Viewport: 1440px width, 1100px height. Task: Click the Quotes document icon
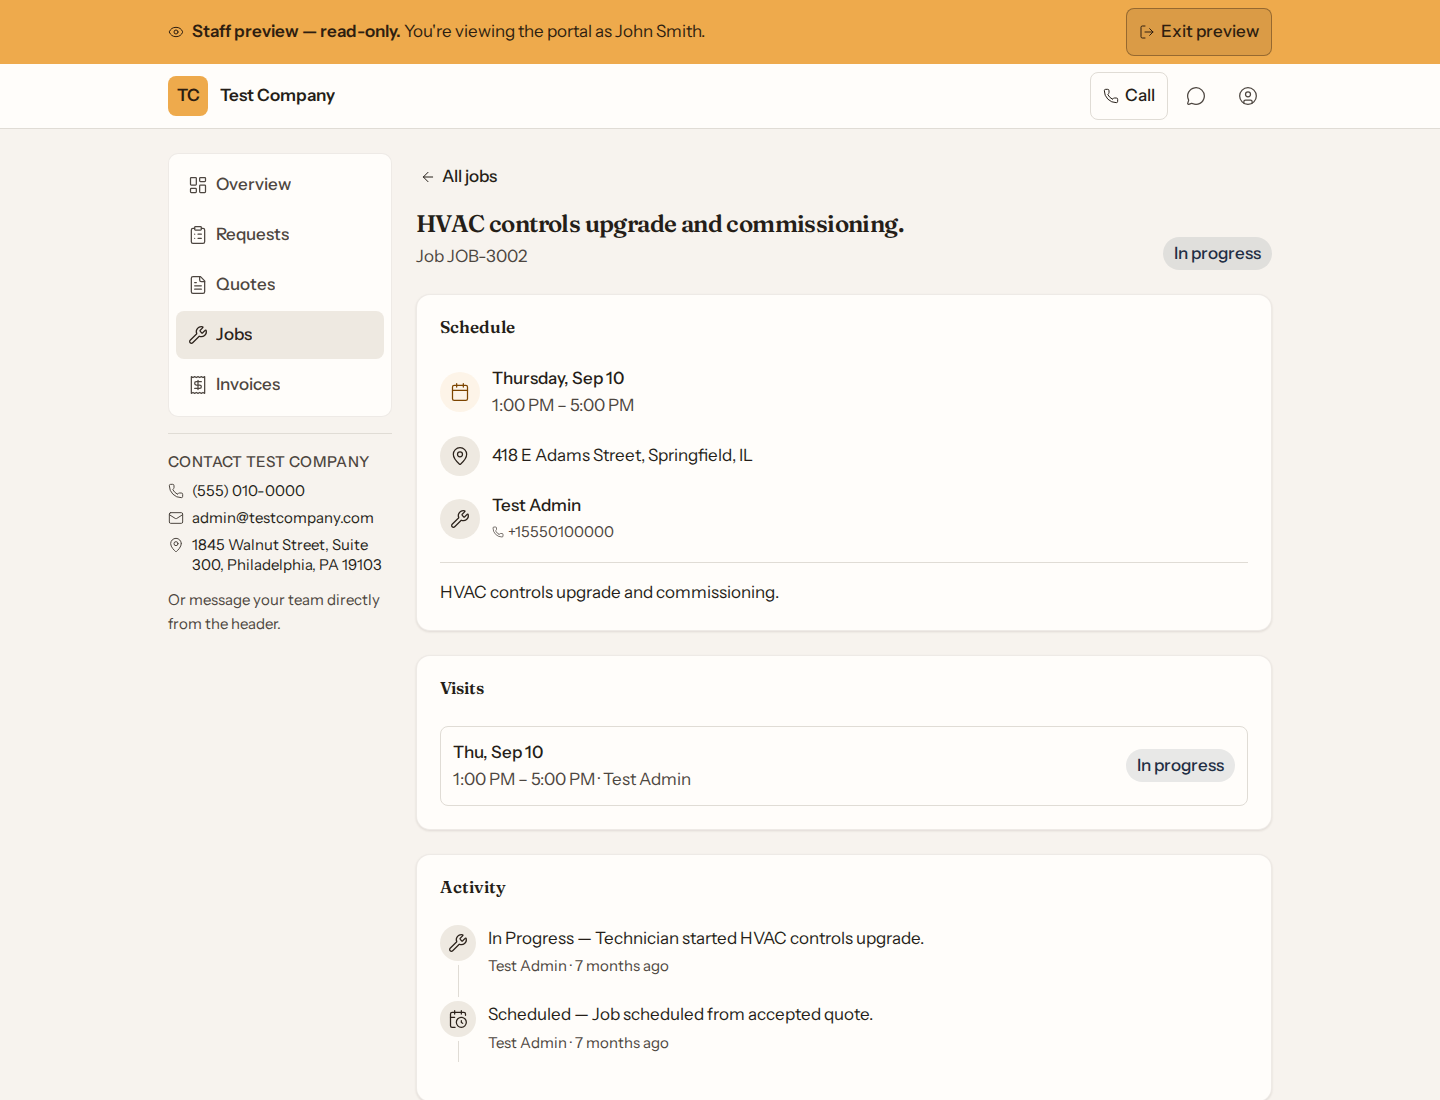click(x=198, y=285)
